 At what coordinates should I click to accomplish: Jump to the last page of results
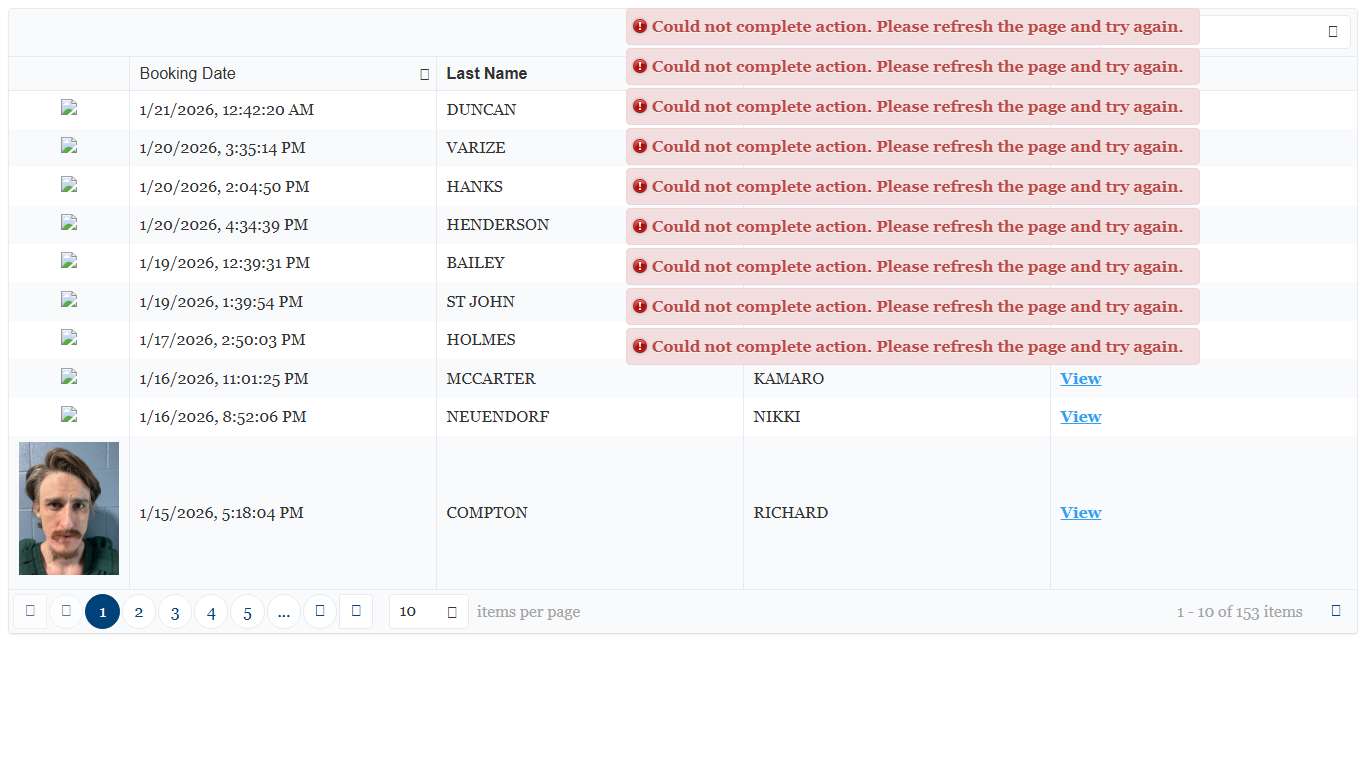pos(356,611)
